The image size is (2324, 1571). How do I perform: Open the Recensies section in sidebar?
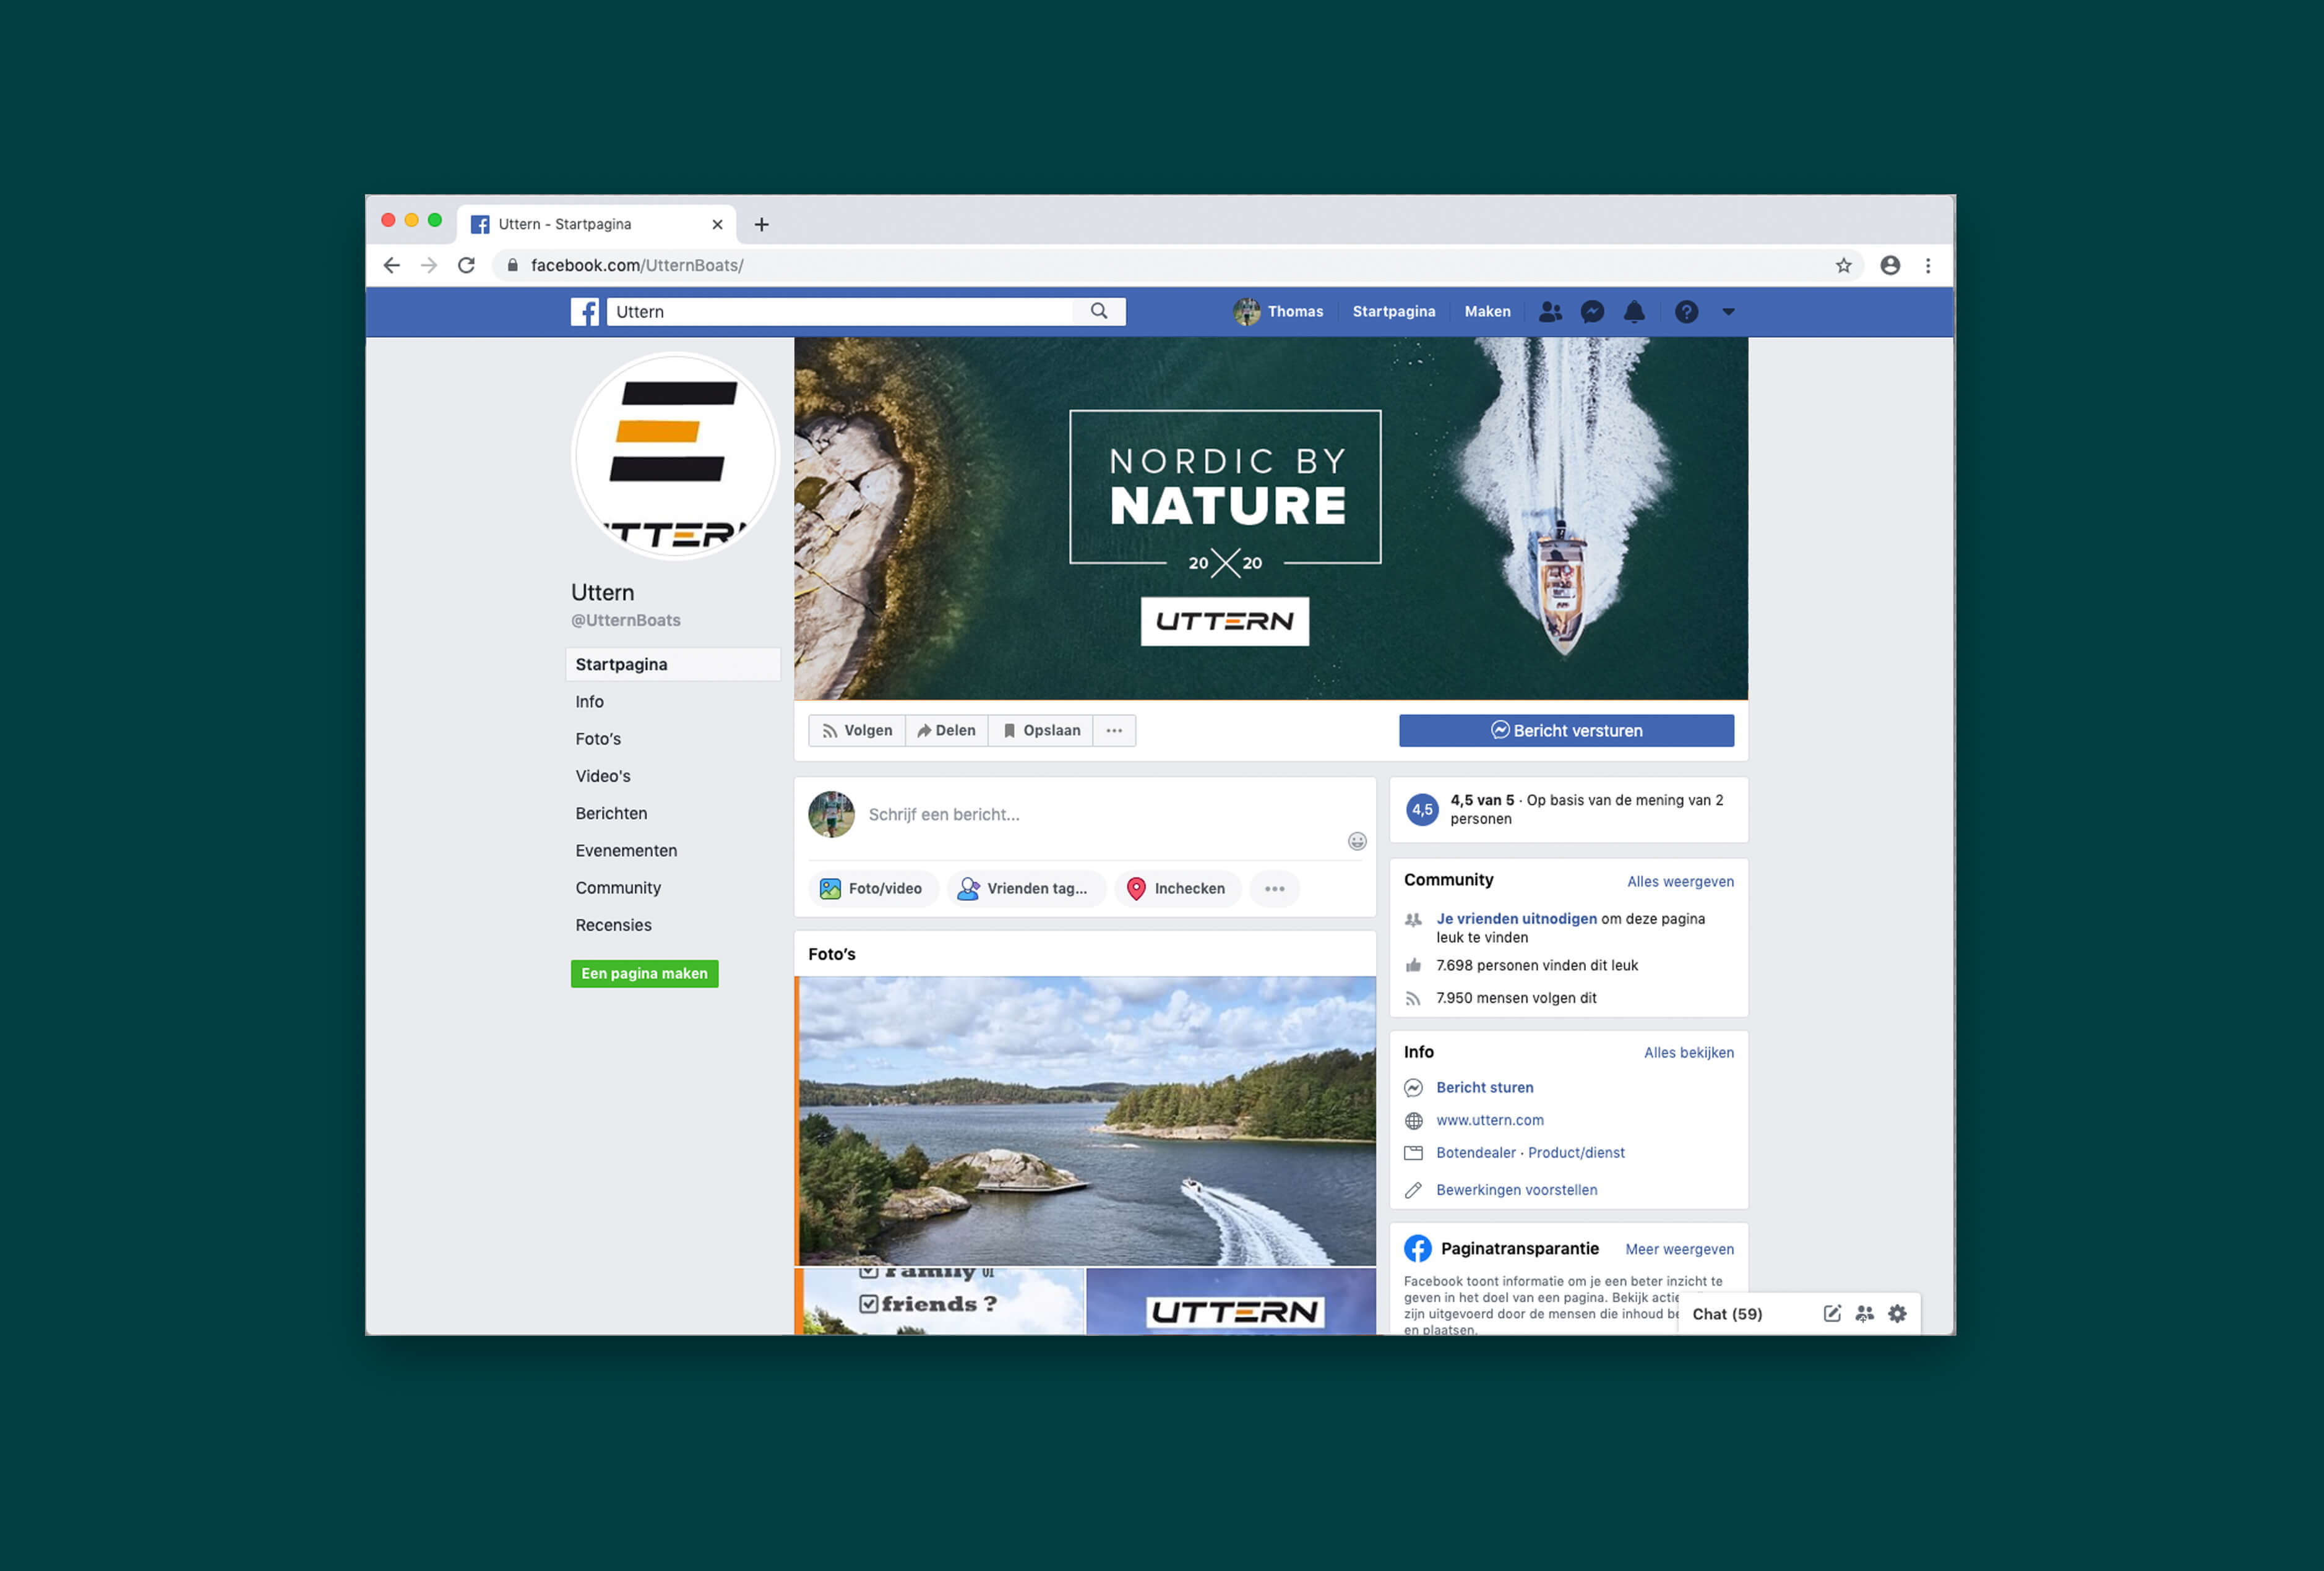613,925
